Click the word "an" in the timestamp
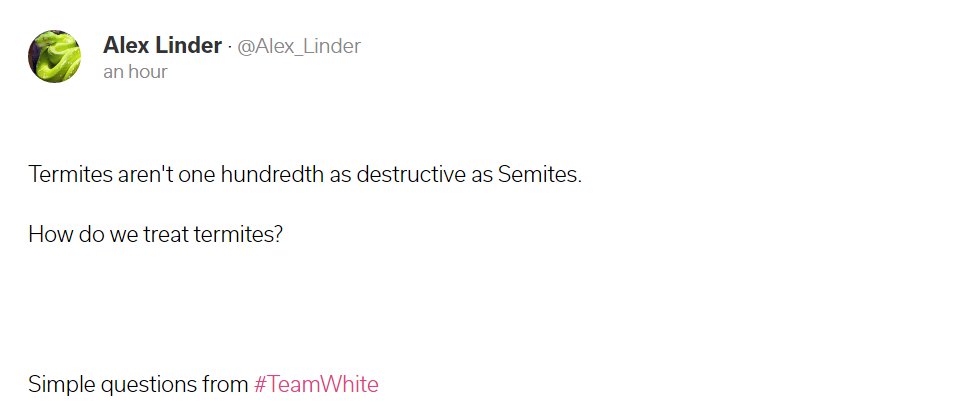The width and height of the screenshot is (973, 411). coord(113,72)
